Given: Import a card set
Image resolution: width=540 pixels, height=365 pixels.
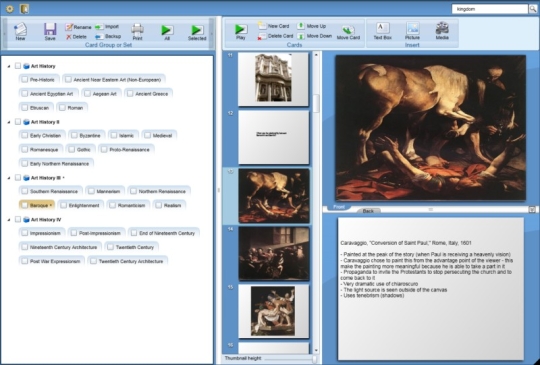Looking at the screenshot, I should [x=107, y=27].
